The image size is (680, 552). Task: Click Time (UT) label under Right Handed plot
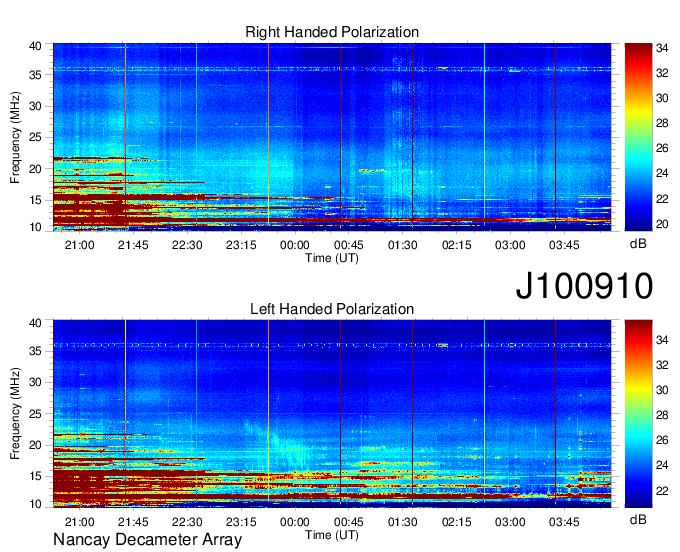[x=332, y=258]
